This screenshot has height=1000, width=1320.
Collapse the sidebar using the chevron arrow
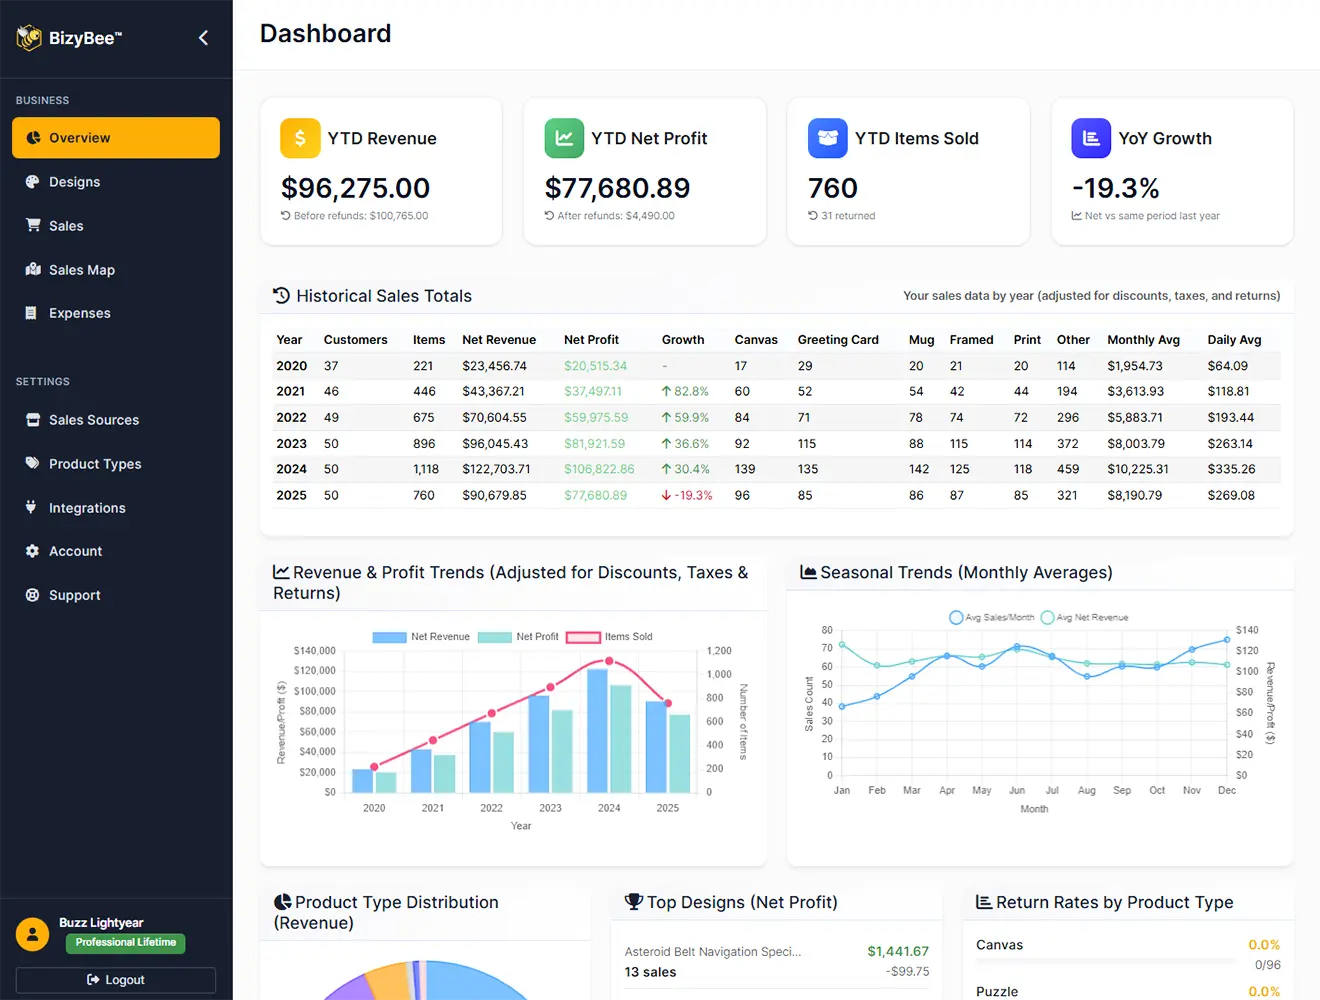pyautogui.click(x=203, y=37)
